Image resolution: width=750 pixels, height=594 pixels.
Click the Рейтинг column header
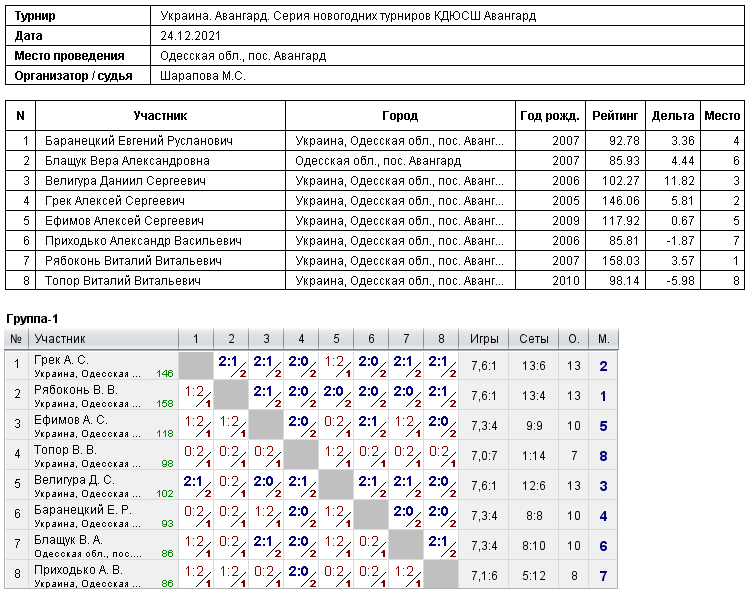click(615, 116)
